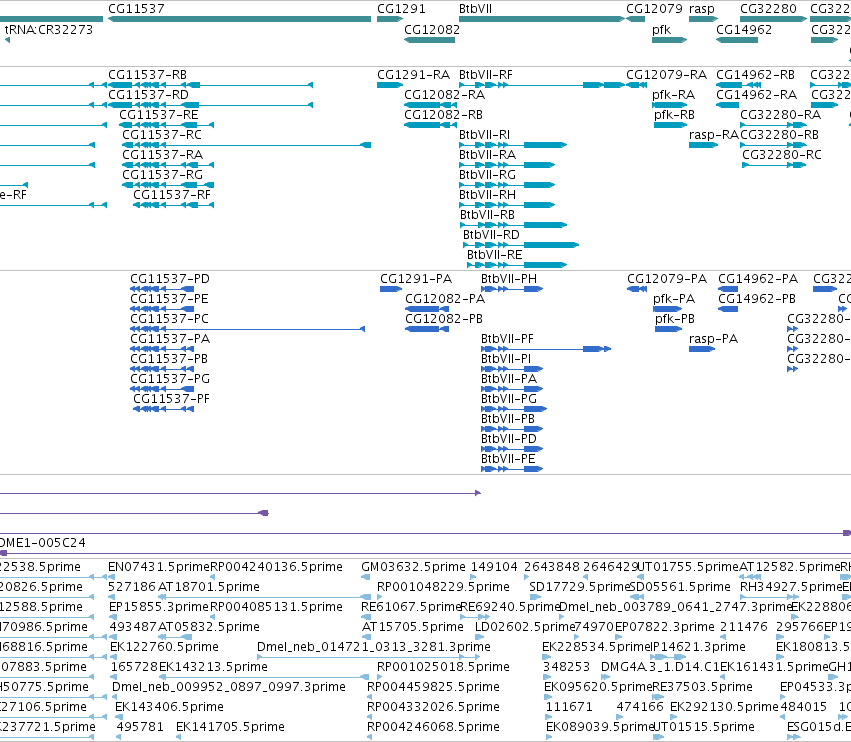Select transcript CG11537-RE
The width and height of the screenshot is (851, 742).
click(x=159, y=115)
